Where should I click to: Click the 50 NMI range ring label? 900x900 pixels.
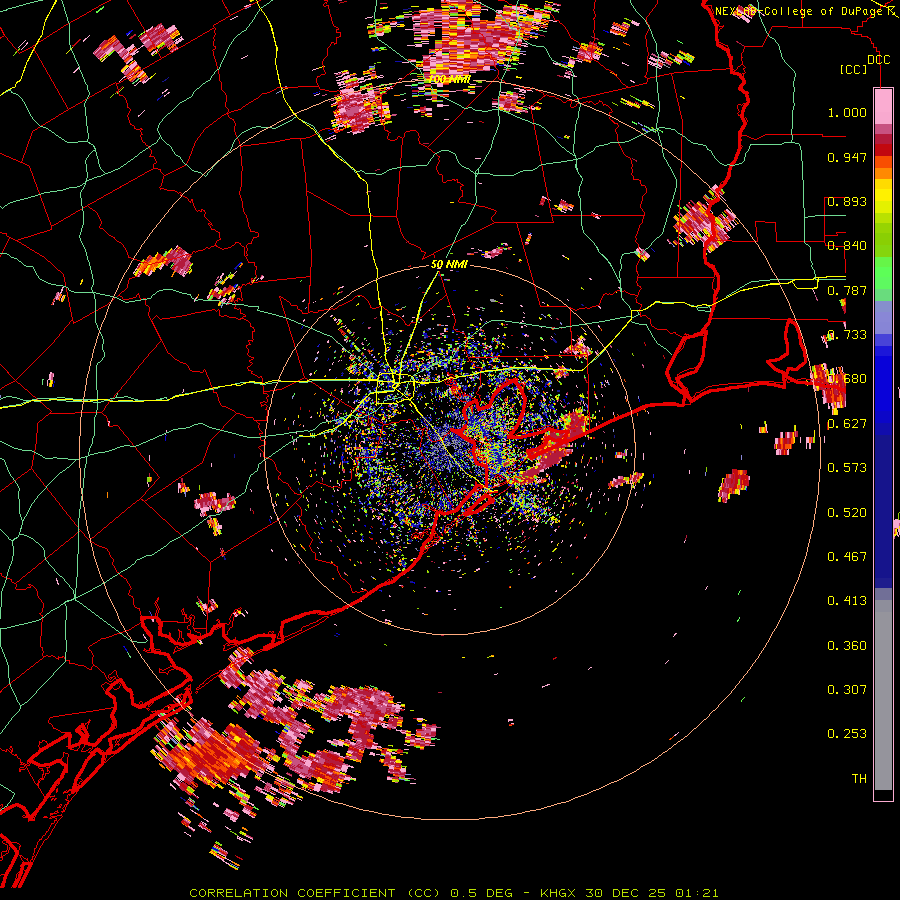point(449,265)
